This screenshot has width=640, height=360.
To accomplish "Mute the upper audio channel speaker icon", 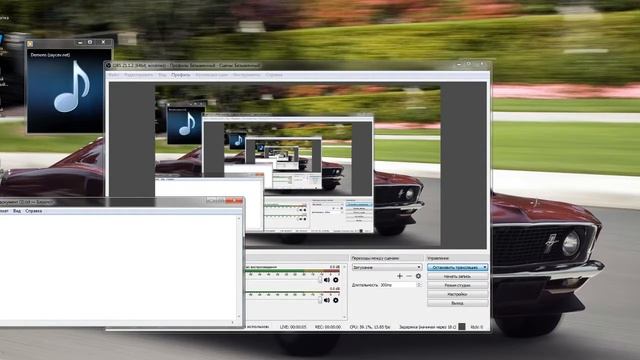I will pos(327,280).
